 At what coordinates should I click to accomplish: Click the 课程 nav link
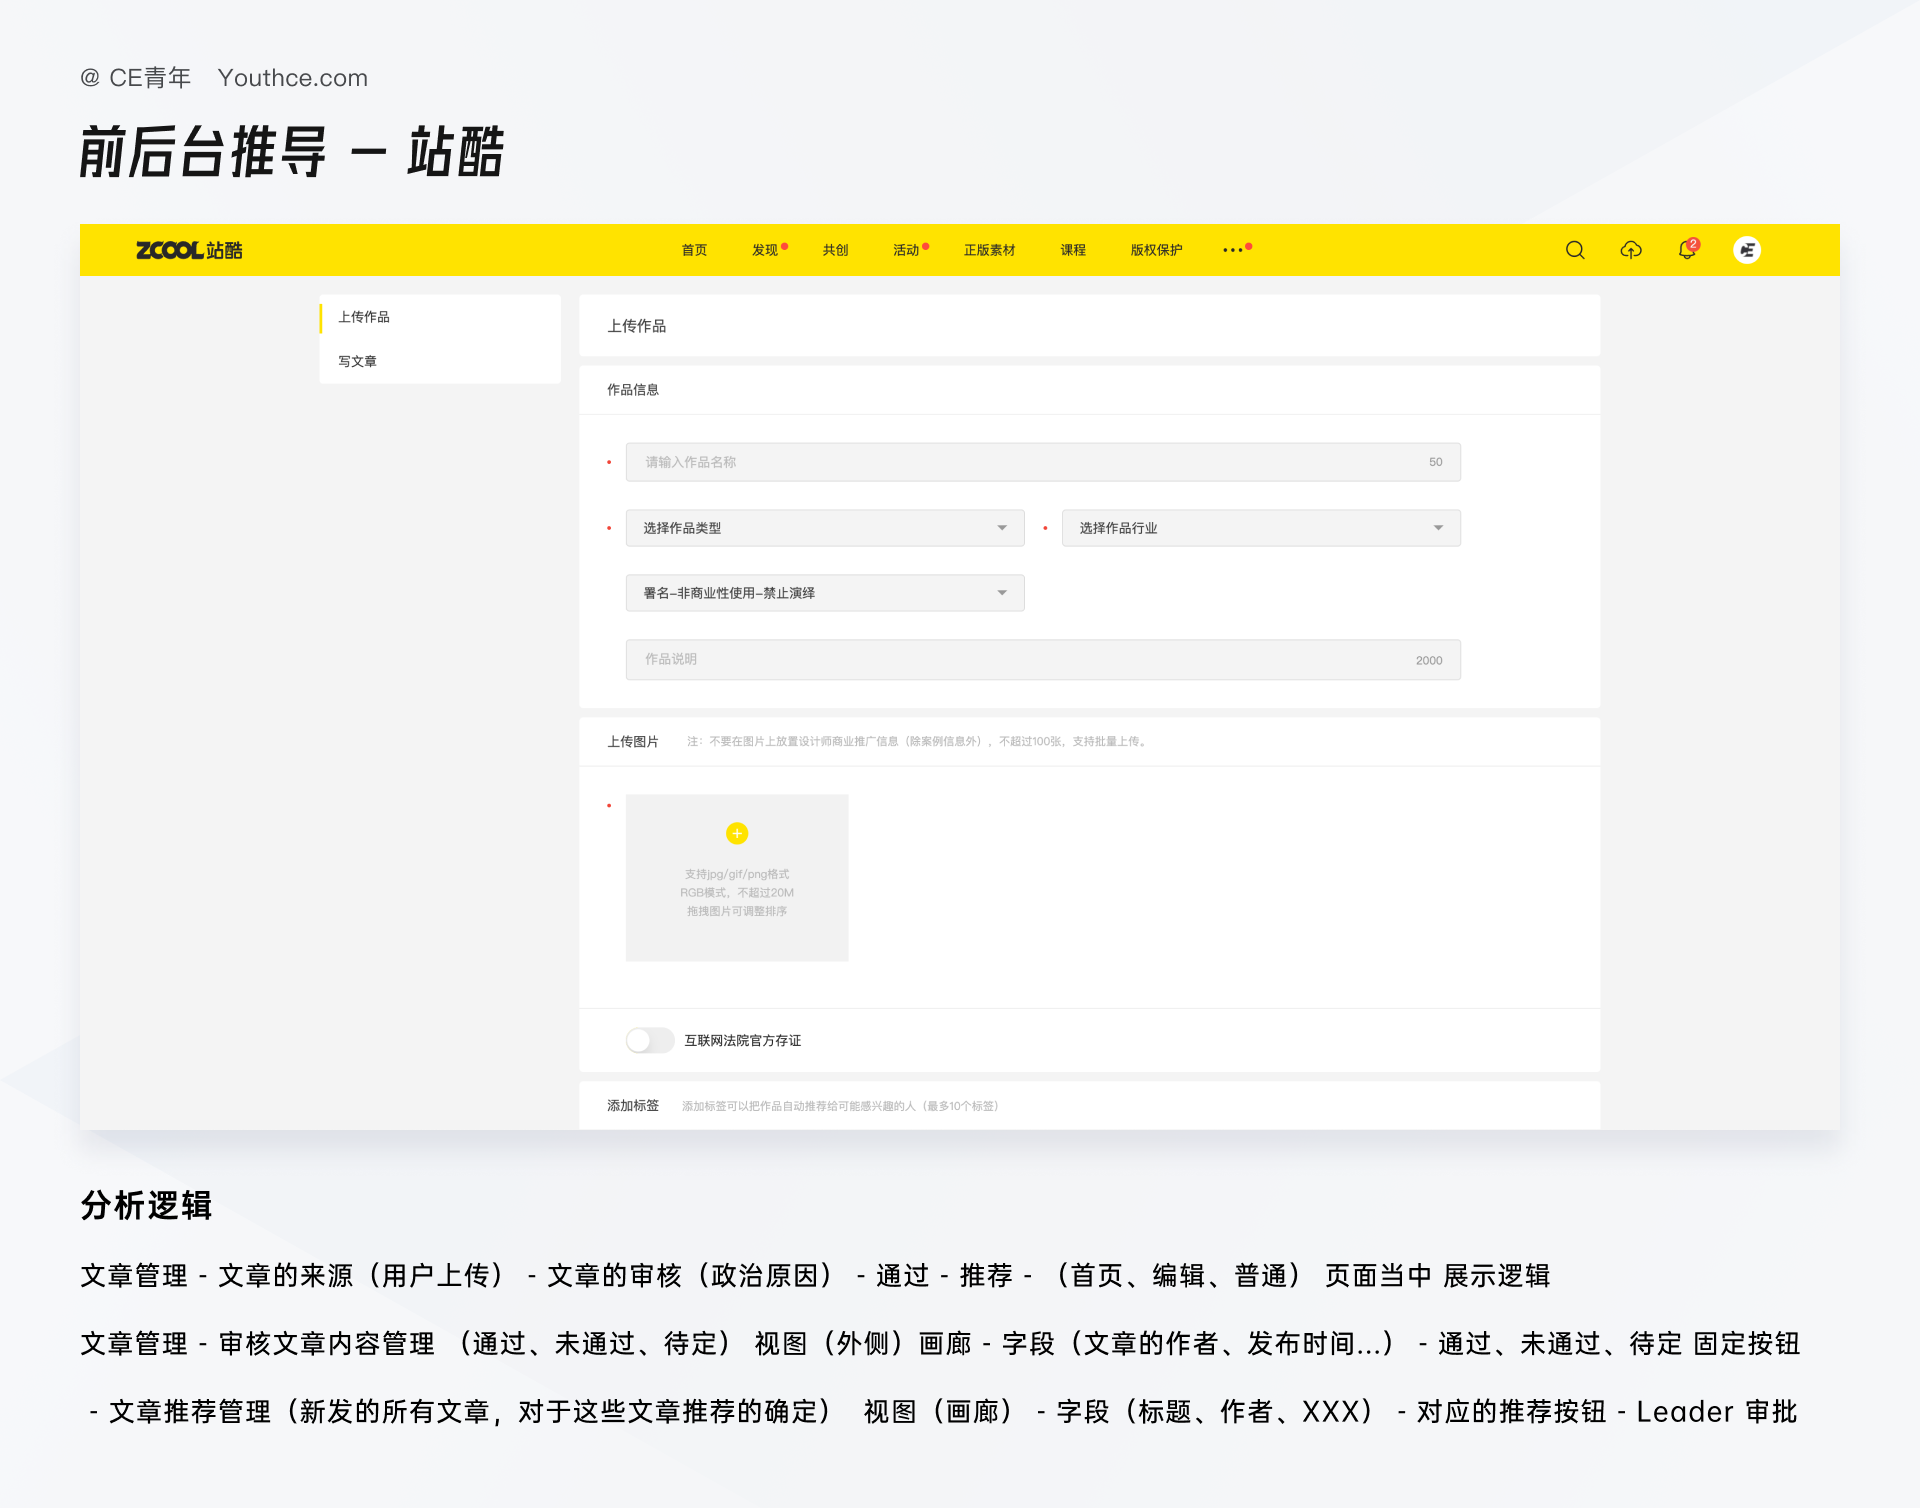pos(1073,250)
